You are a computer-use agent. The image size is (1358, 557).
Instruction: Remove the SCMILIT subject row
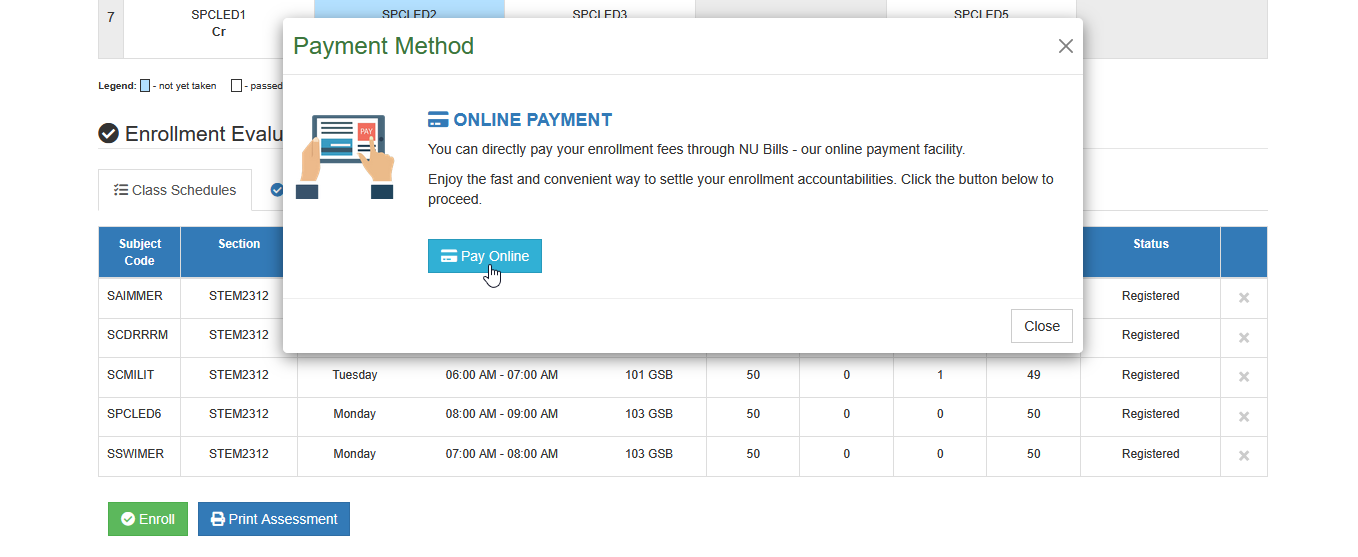(1244, 377)
